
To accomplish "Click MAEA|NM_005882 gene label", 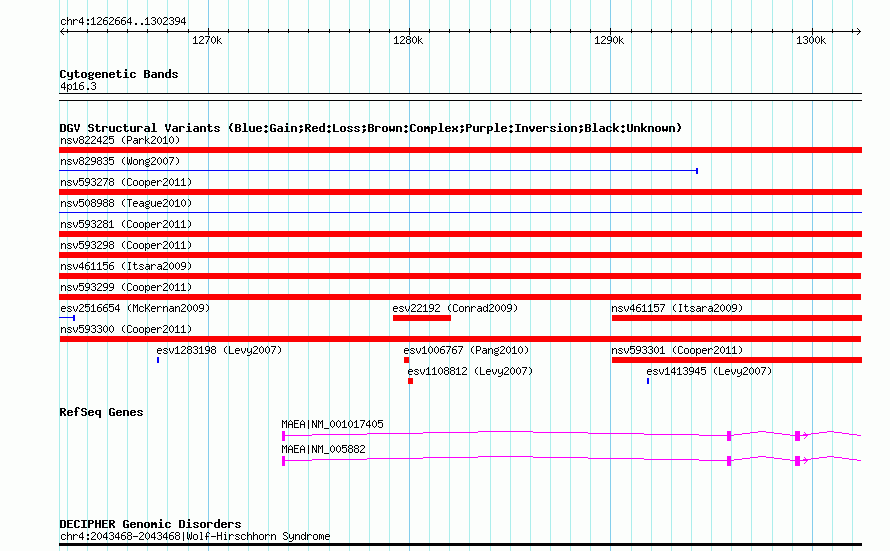I will pyautogui.click(x=323, y=449).
